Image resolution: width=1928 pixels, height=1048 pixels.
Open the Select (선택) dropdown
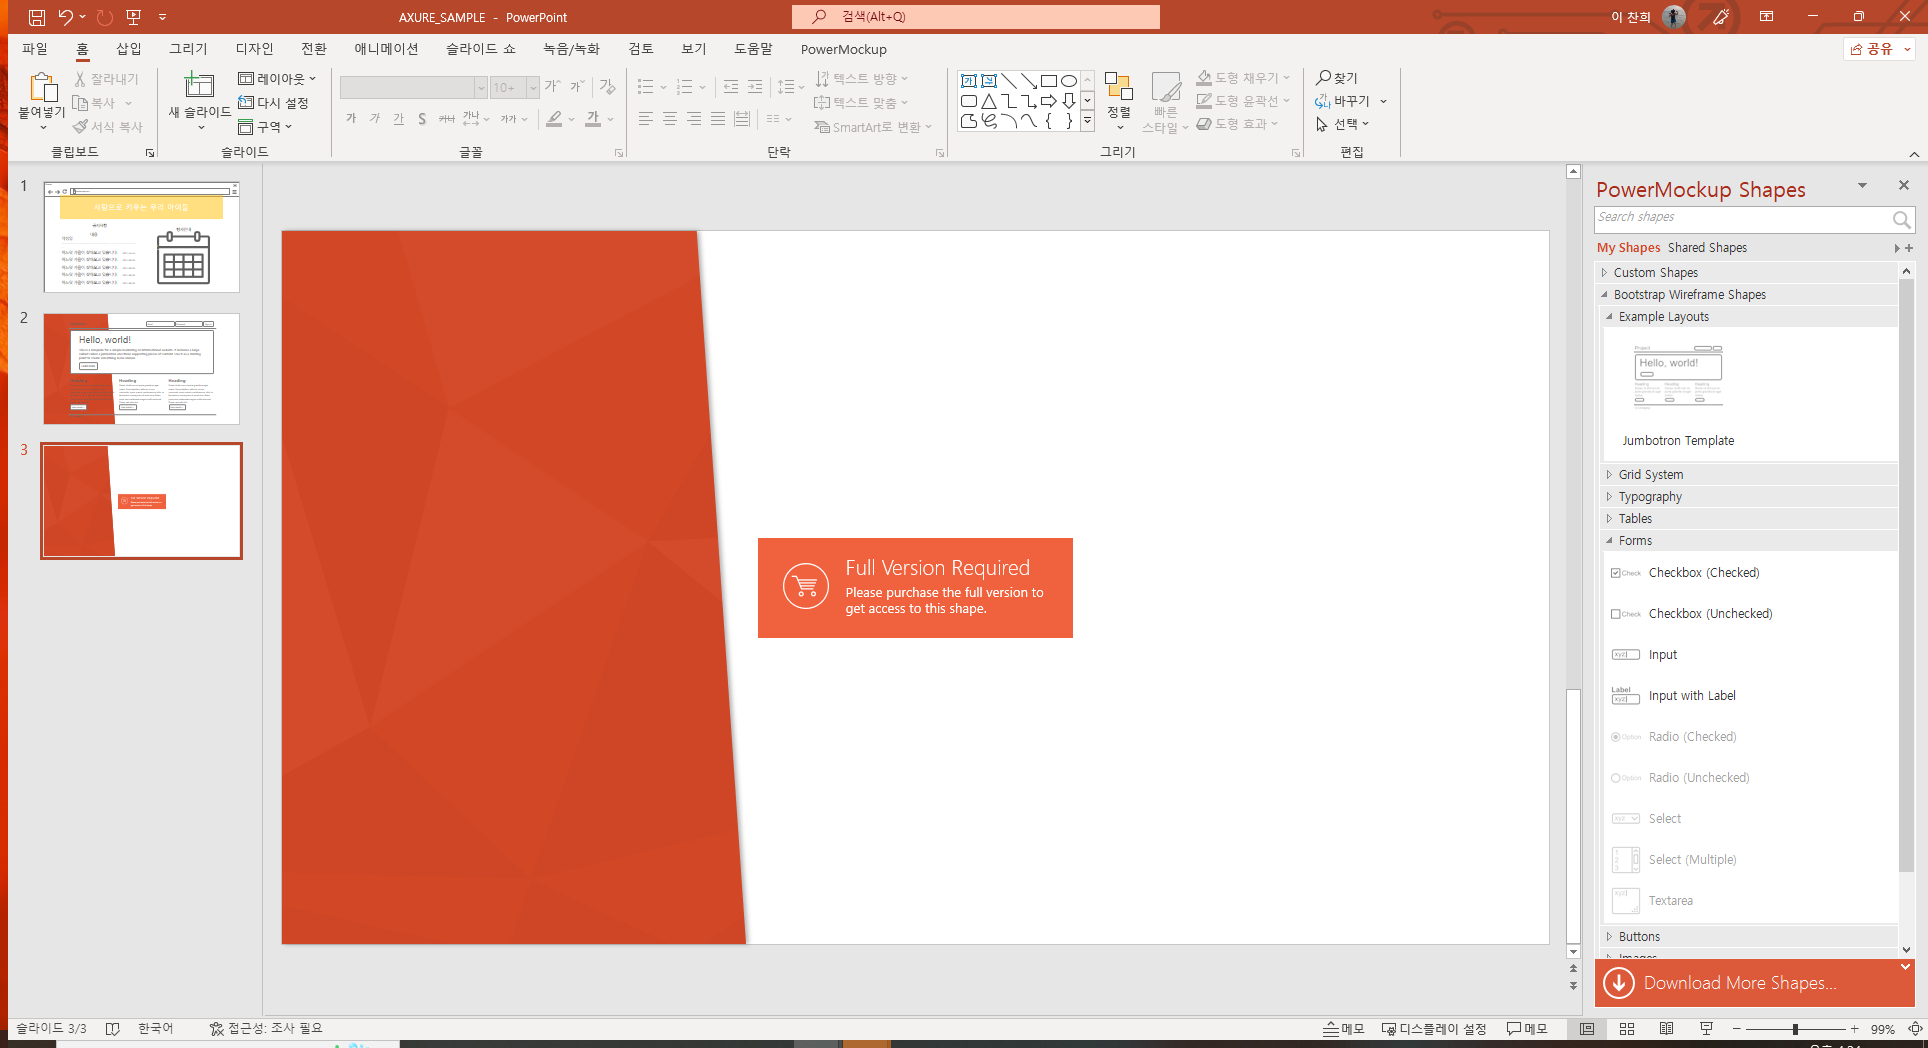tap(1343, 124)
